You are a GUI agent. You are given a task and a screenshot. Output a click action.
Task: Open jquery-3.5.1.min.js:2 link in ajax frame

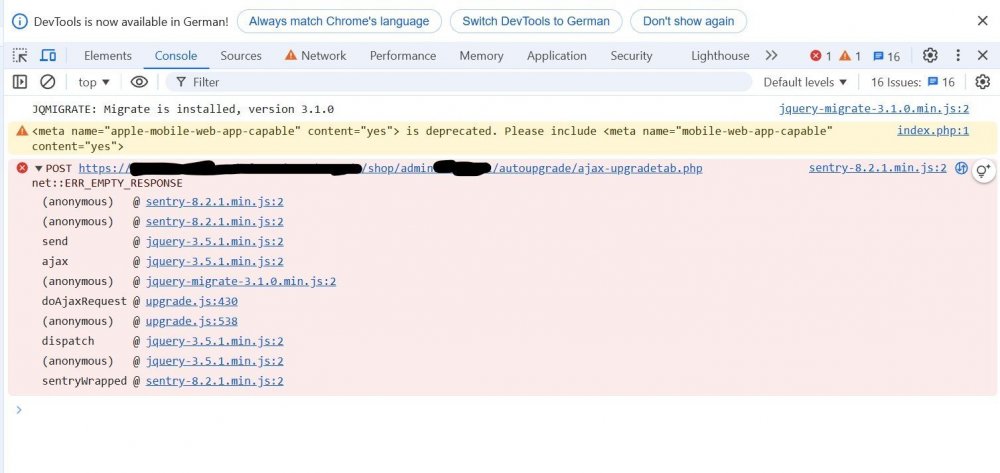[214, 261]
